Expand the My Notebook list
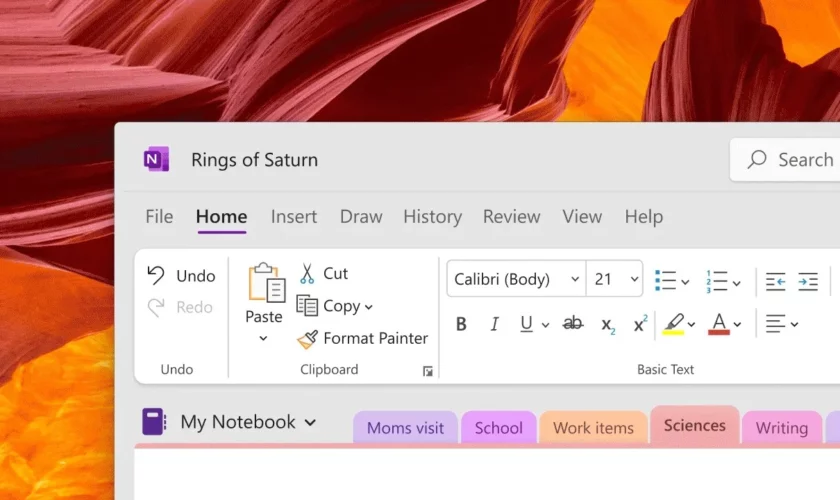The width and height of the screenshot is (840, 500). tap(310, 423)
